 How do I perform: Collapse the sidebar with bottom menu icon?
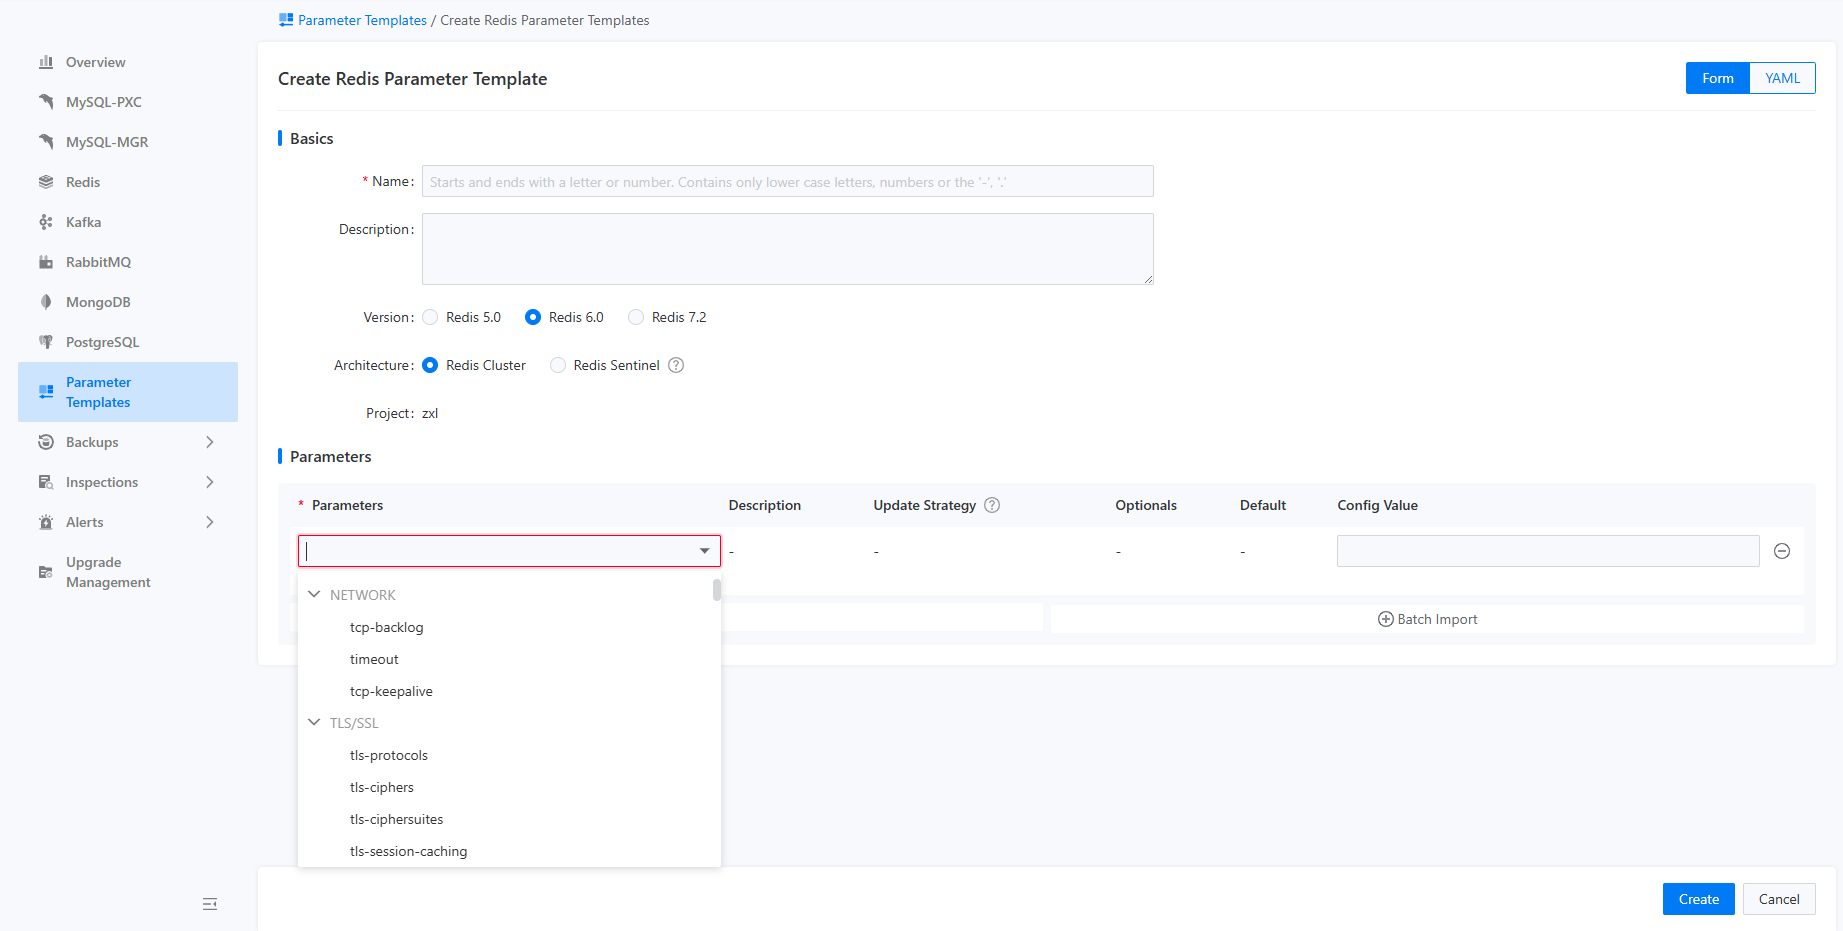210,904
